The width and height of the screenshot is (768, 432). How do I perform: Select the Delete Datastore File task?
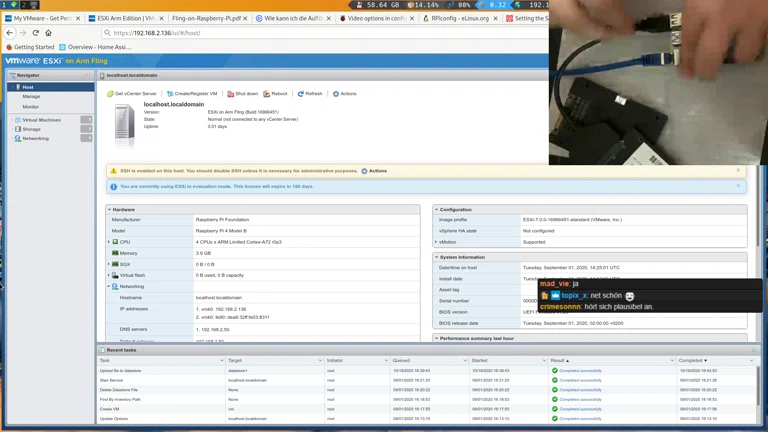tap(427, 390)
